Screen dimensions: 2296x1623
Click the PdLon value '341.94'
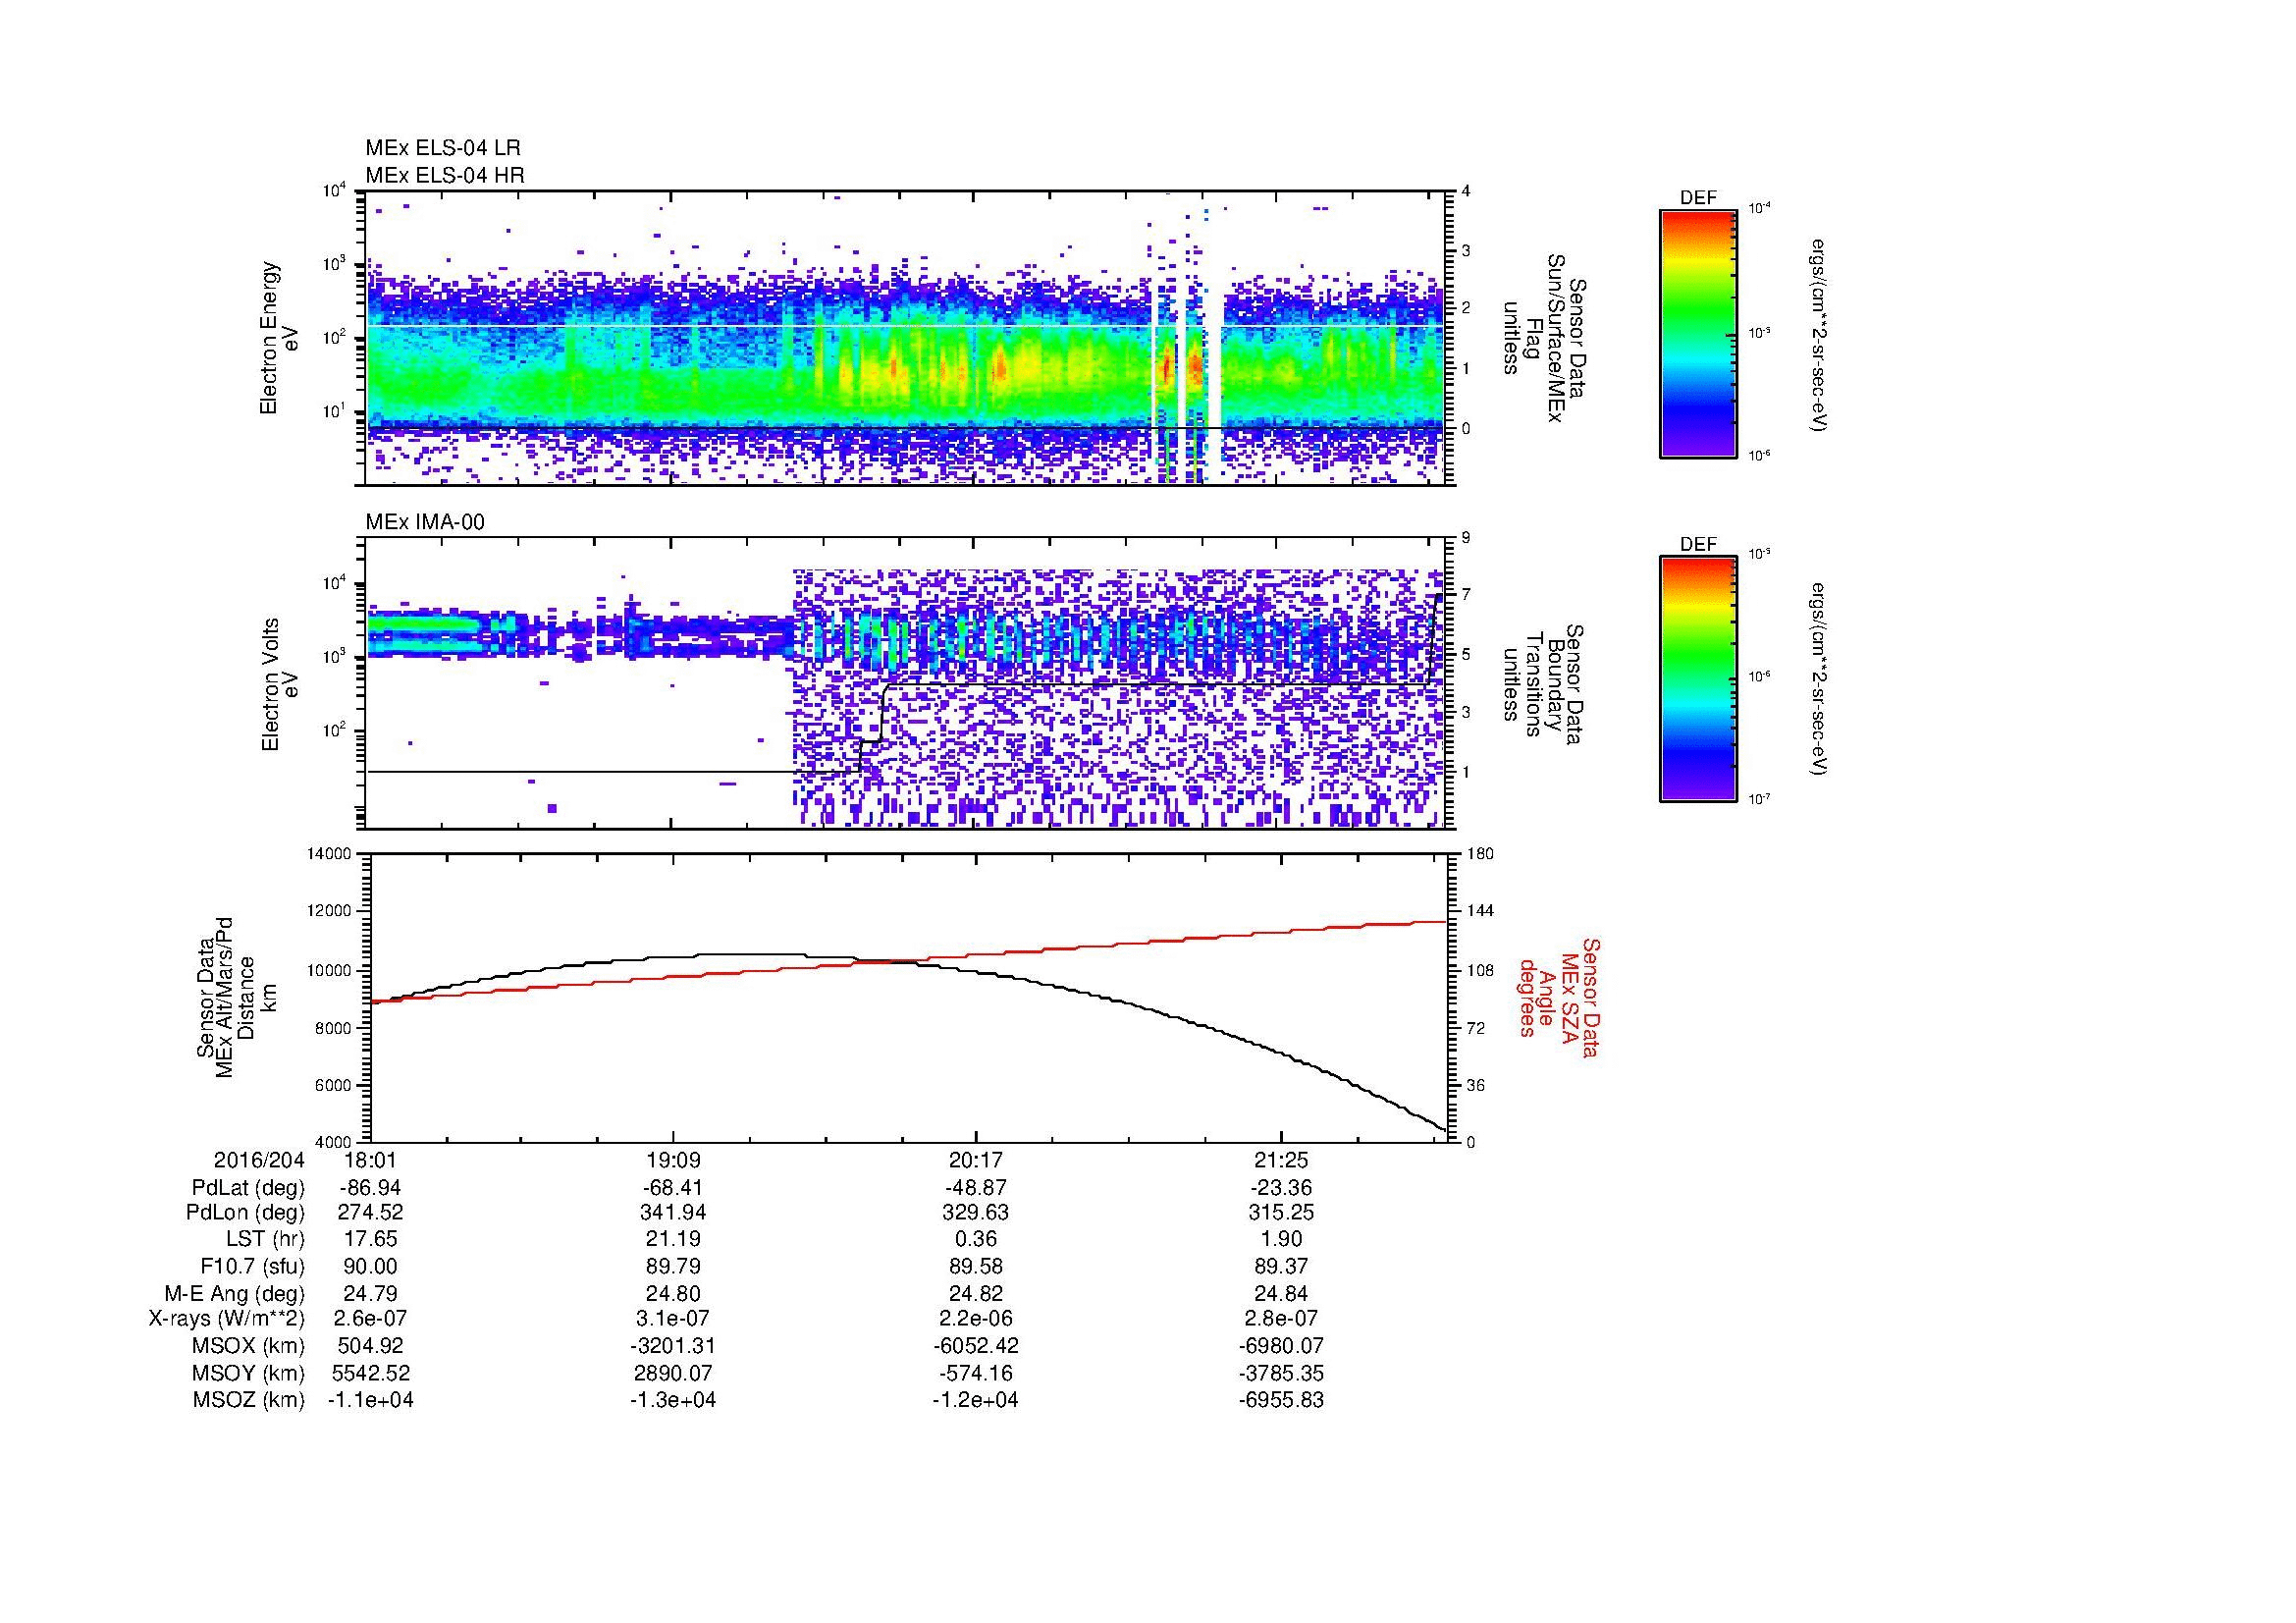click(674, 1213)
